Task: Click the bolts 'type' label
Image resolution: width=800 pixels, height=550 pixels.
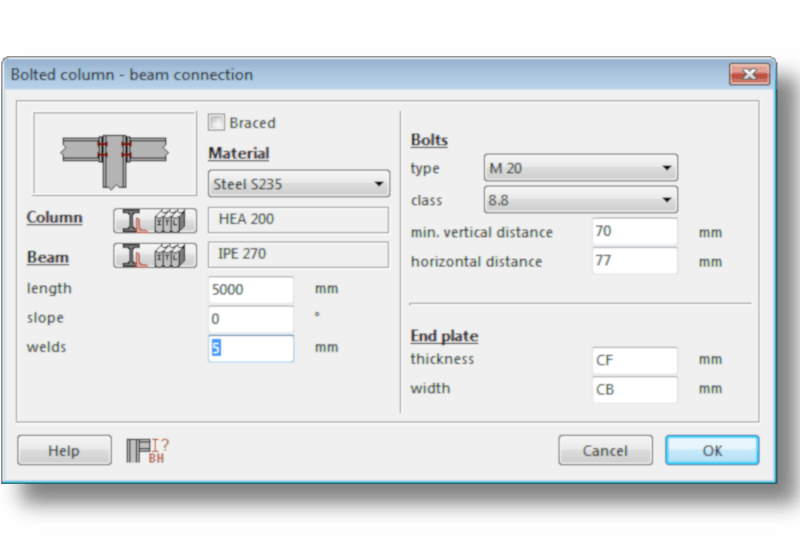Action: [425, 169]
